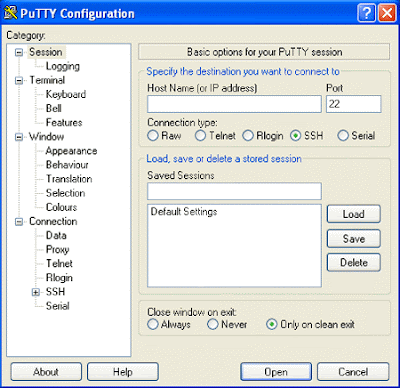The width and height of the screenshot is (400, 388).
Task: Click the Load session button
Action: [x=354, y=214]
